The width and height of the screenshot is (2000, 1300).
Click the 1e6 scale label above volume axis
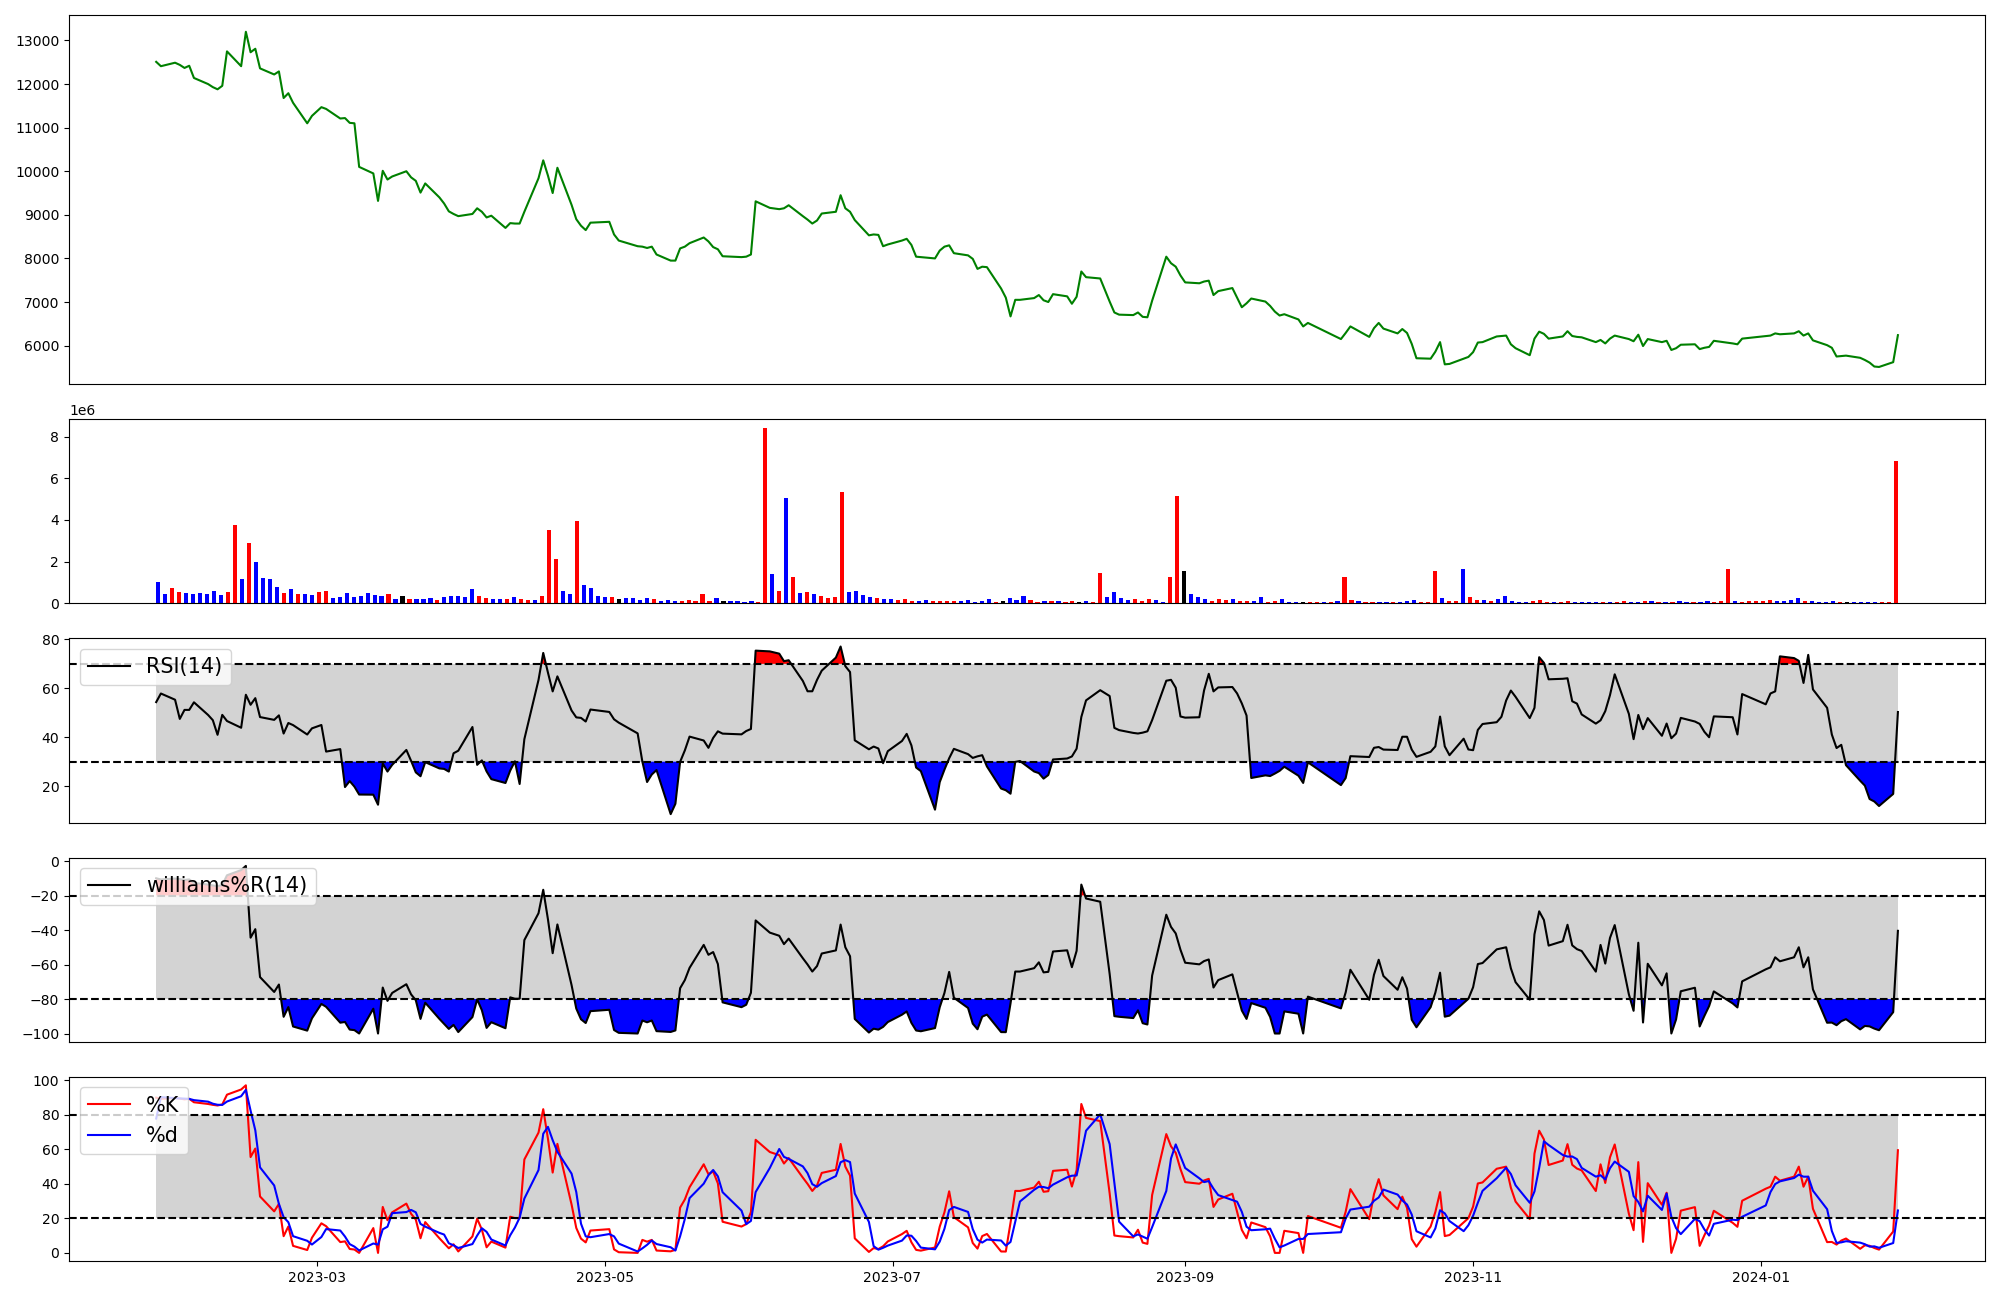(x=82, y=411)
